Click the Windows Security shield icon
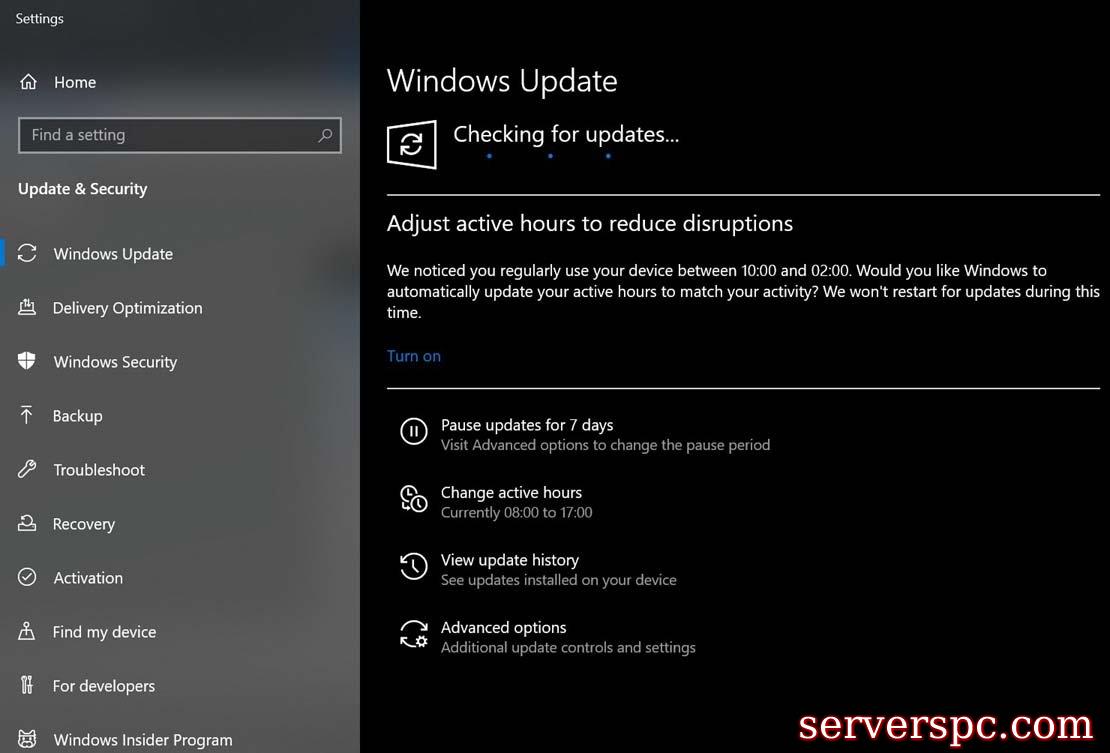This screenshot has width=1110, height=753. pos(27,361)
